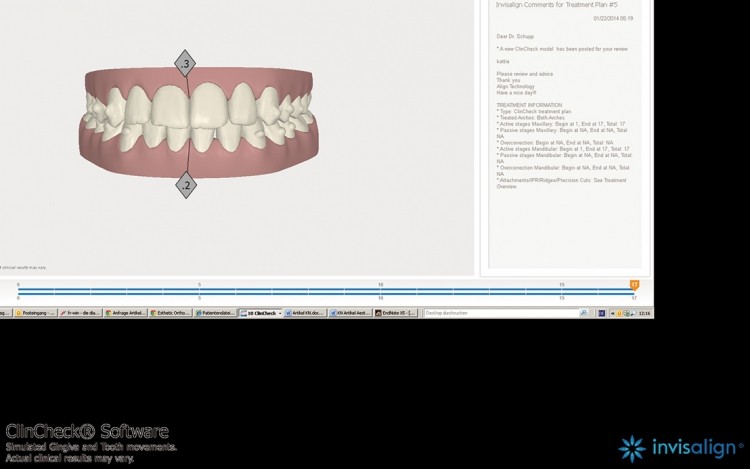Switch to Esthetic Ortho Chrome window

[x=170, y=313]
